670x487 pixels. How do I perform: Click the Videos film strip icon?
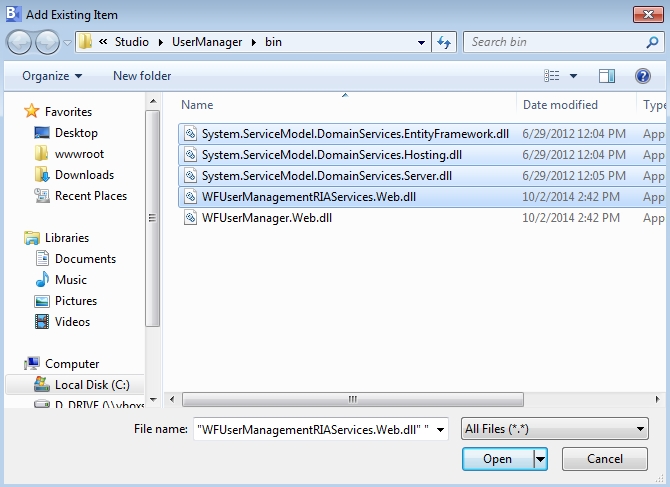(42, 322)
